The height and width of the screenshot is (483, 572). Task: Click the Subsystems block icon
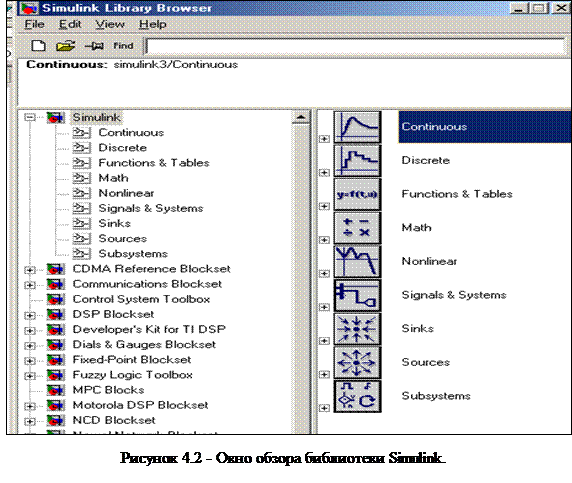point(358,397)
